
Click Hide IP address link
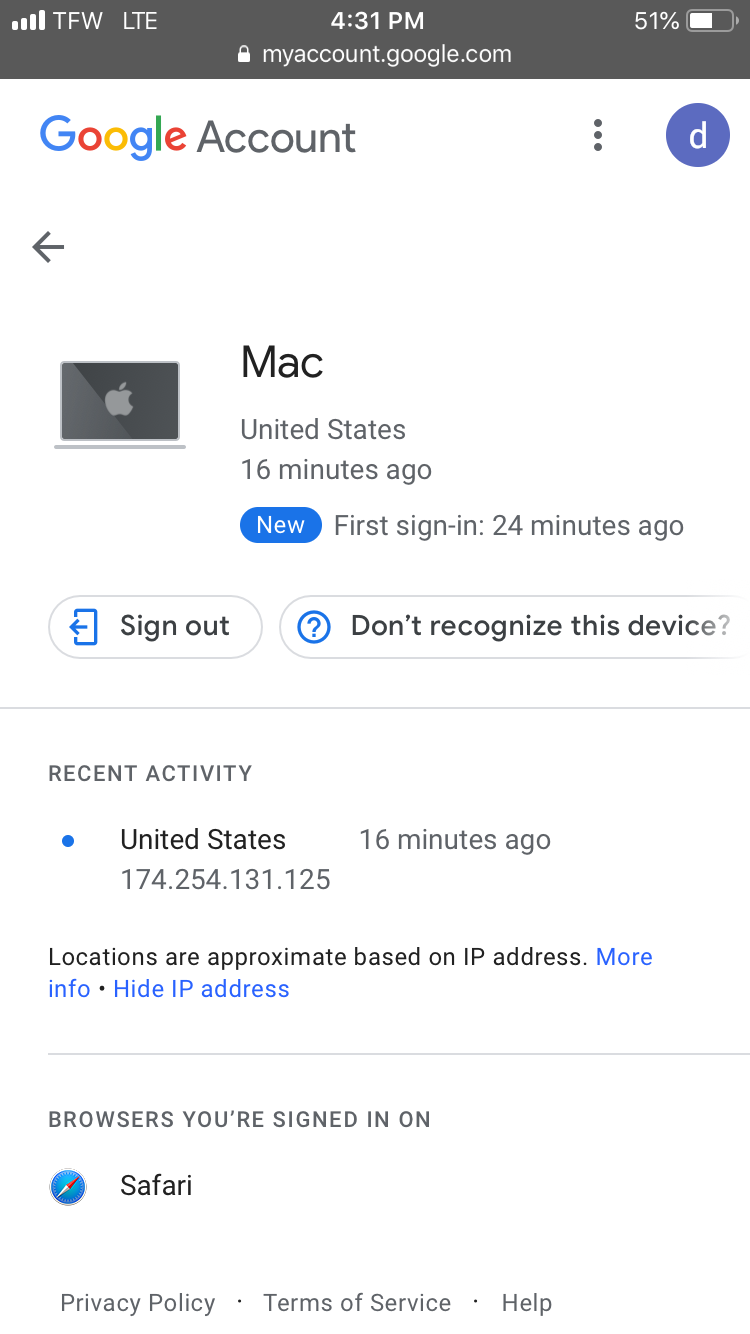(201, 989)
